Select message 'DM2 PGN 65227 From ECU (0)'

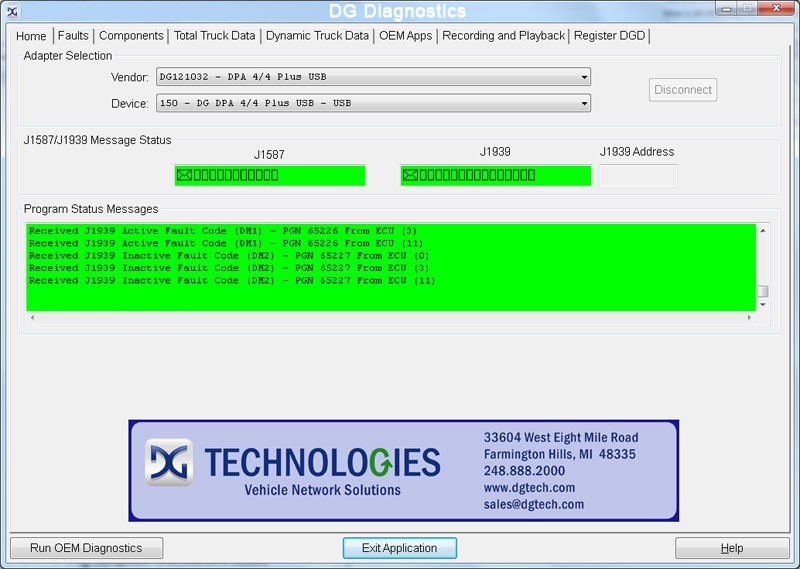pyautogui.click(x=229, y=256)
